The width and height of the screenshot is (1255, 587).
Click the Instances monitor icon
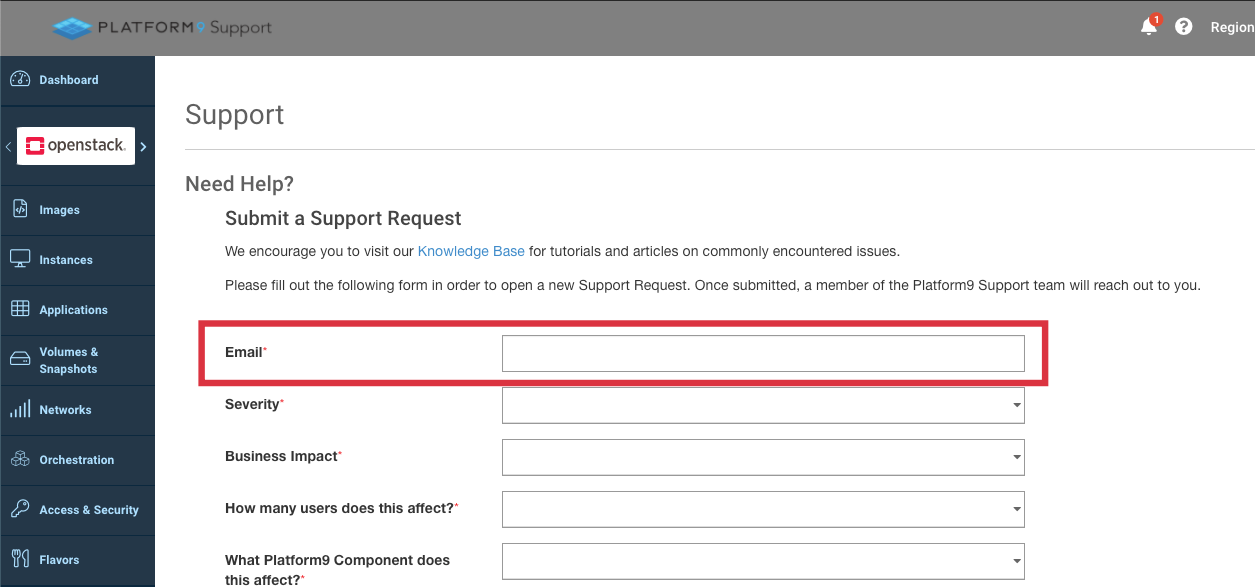20,259
